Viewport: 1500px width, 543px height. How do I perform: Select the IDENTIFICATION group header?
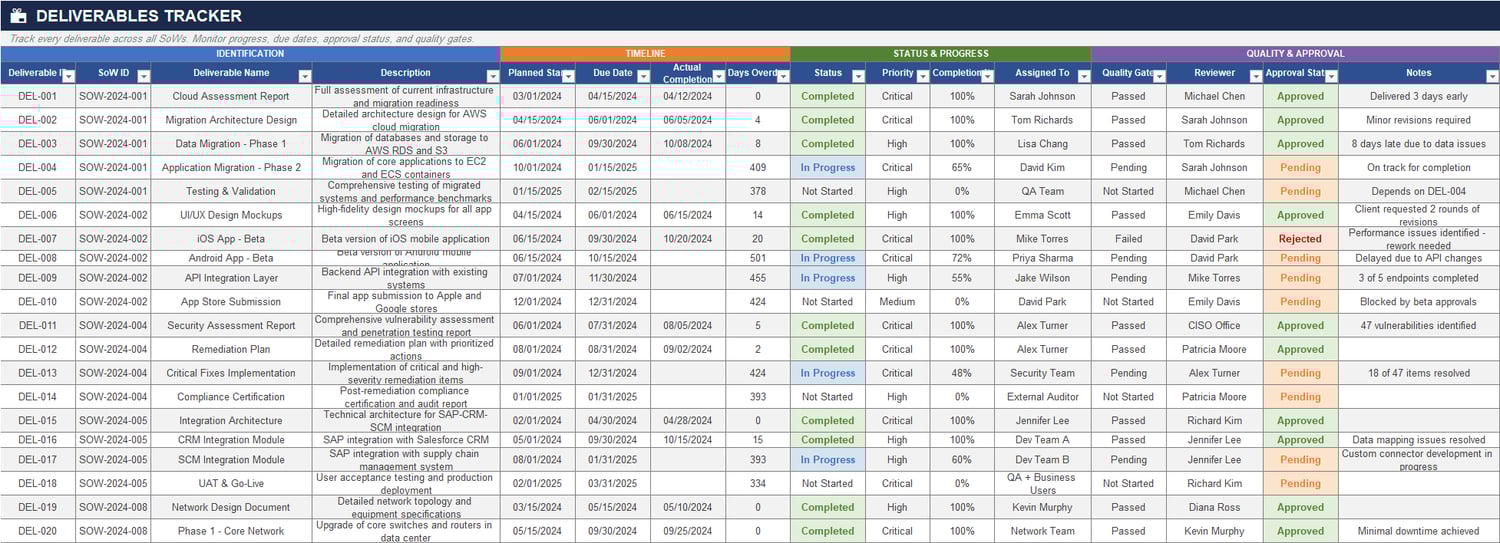click(x=250, y=54)
